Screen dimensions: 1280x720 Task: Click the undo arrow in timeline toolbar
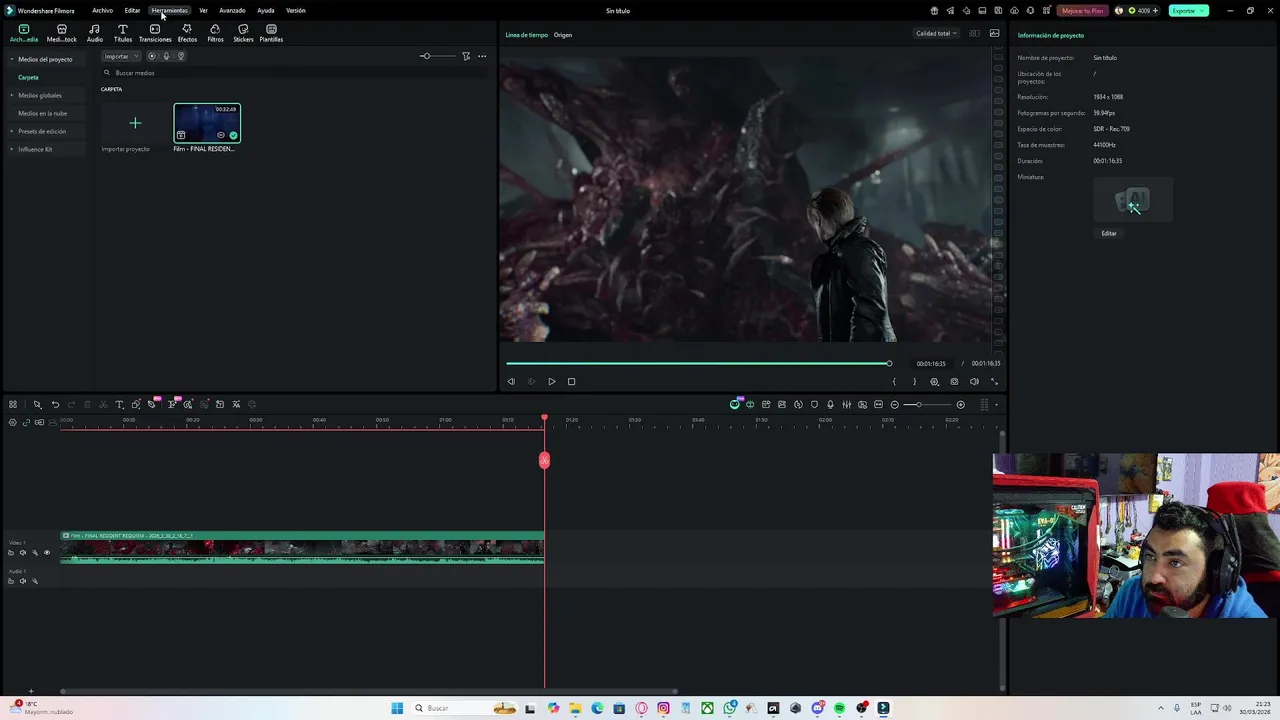(55, 404)
